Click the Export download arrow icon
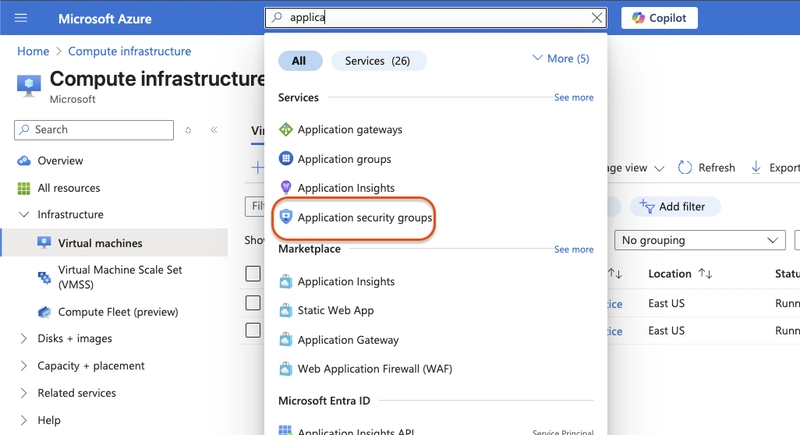The image size is (800, 435). (x=756, y=168)
